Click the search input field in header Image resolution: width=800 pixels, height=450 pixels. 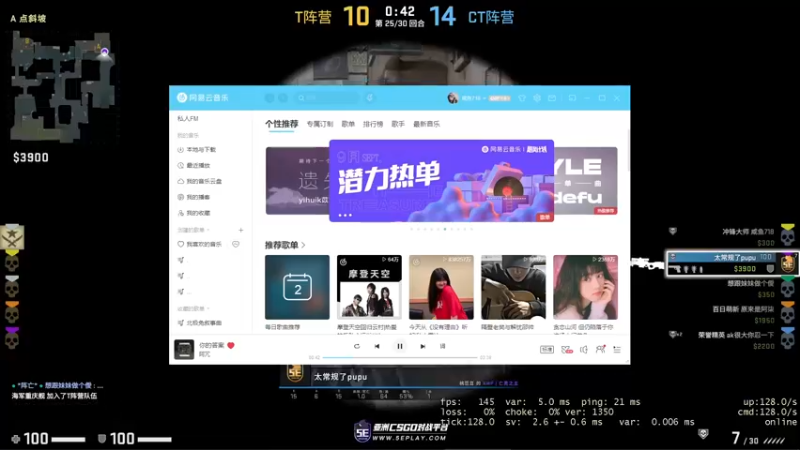tap(327, 98)
